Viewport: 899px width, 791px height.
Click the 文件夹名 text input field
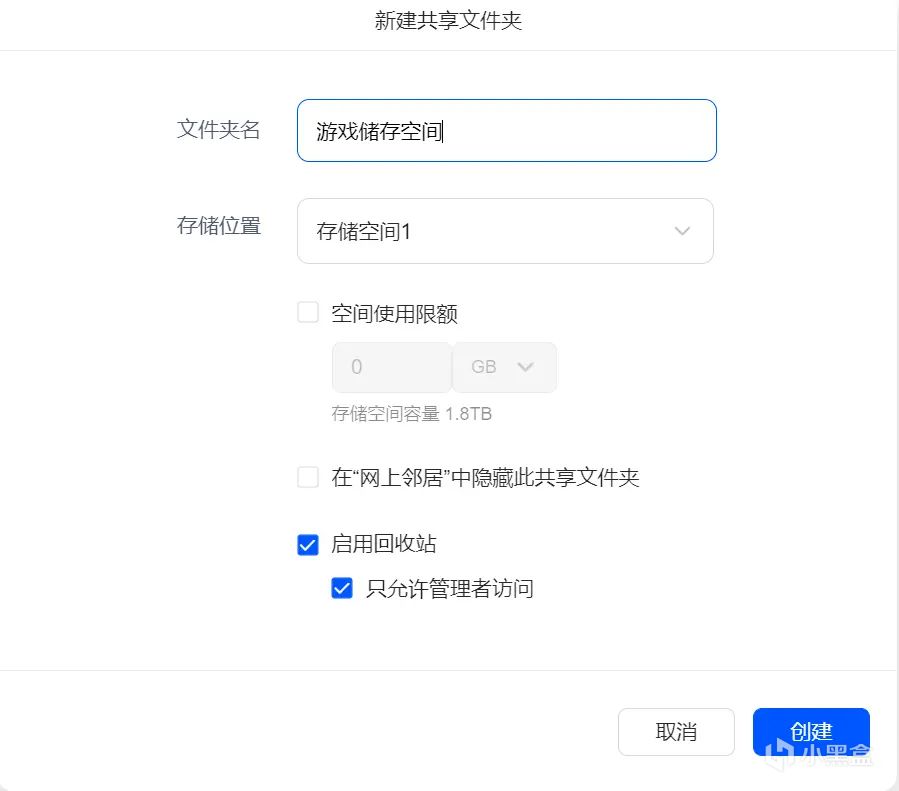tap(506, 131)
